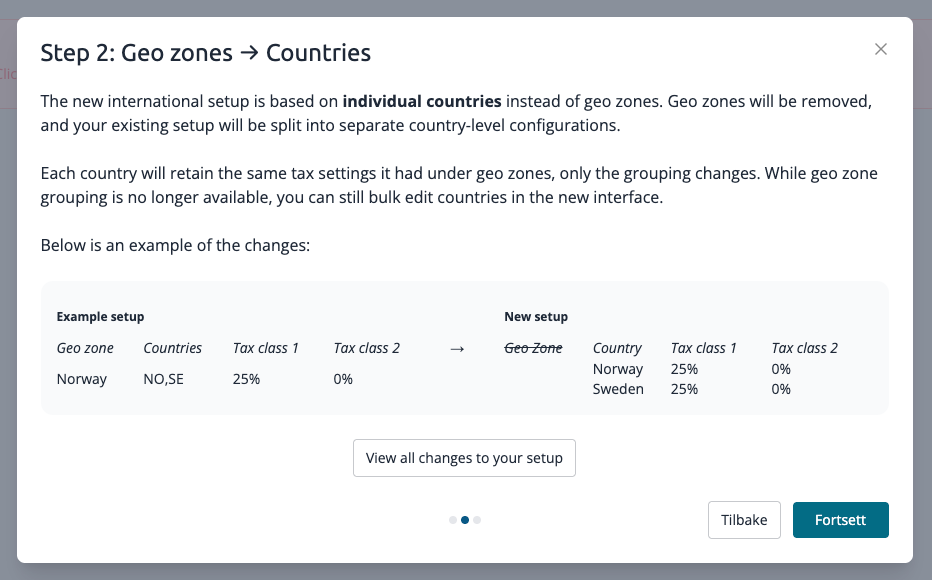Click the Example setup heading
The image size is (932, 580).
[x=100, y=317]
